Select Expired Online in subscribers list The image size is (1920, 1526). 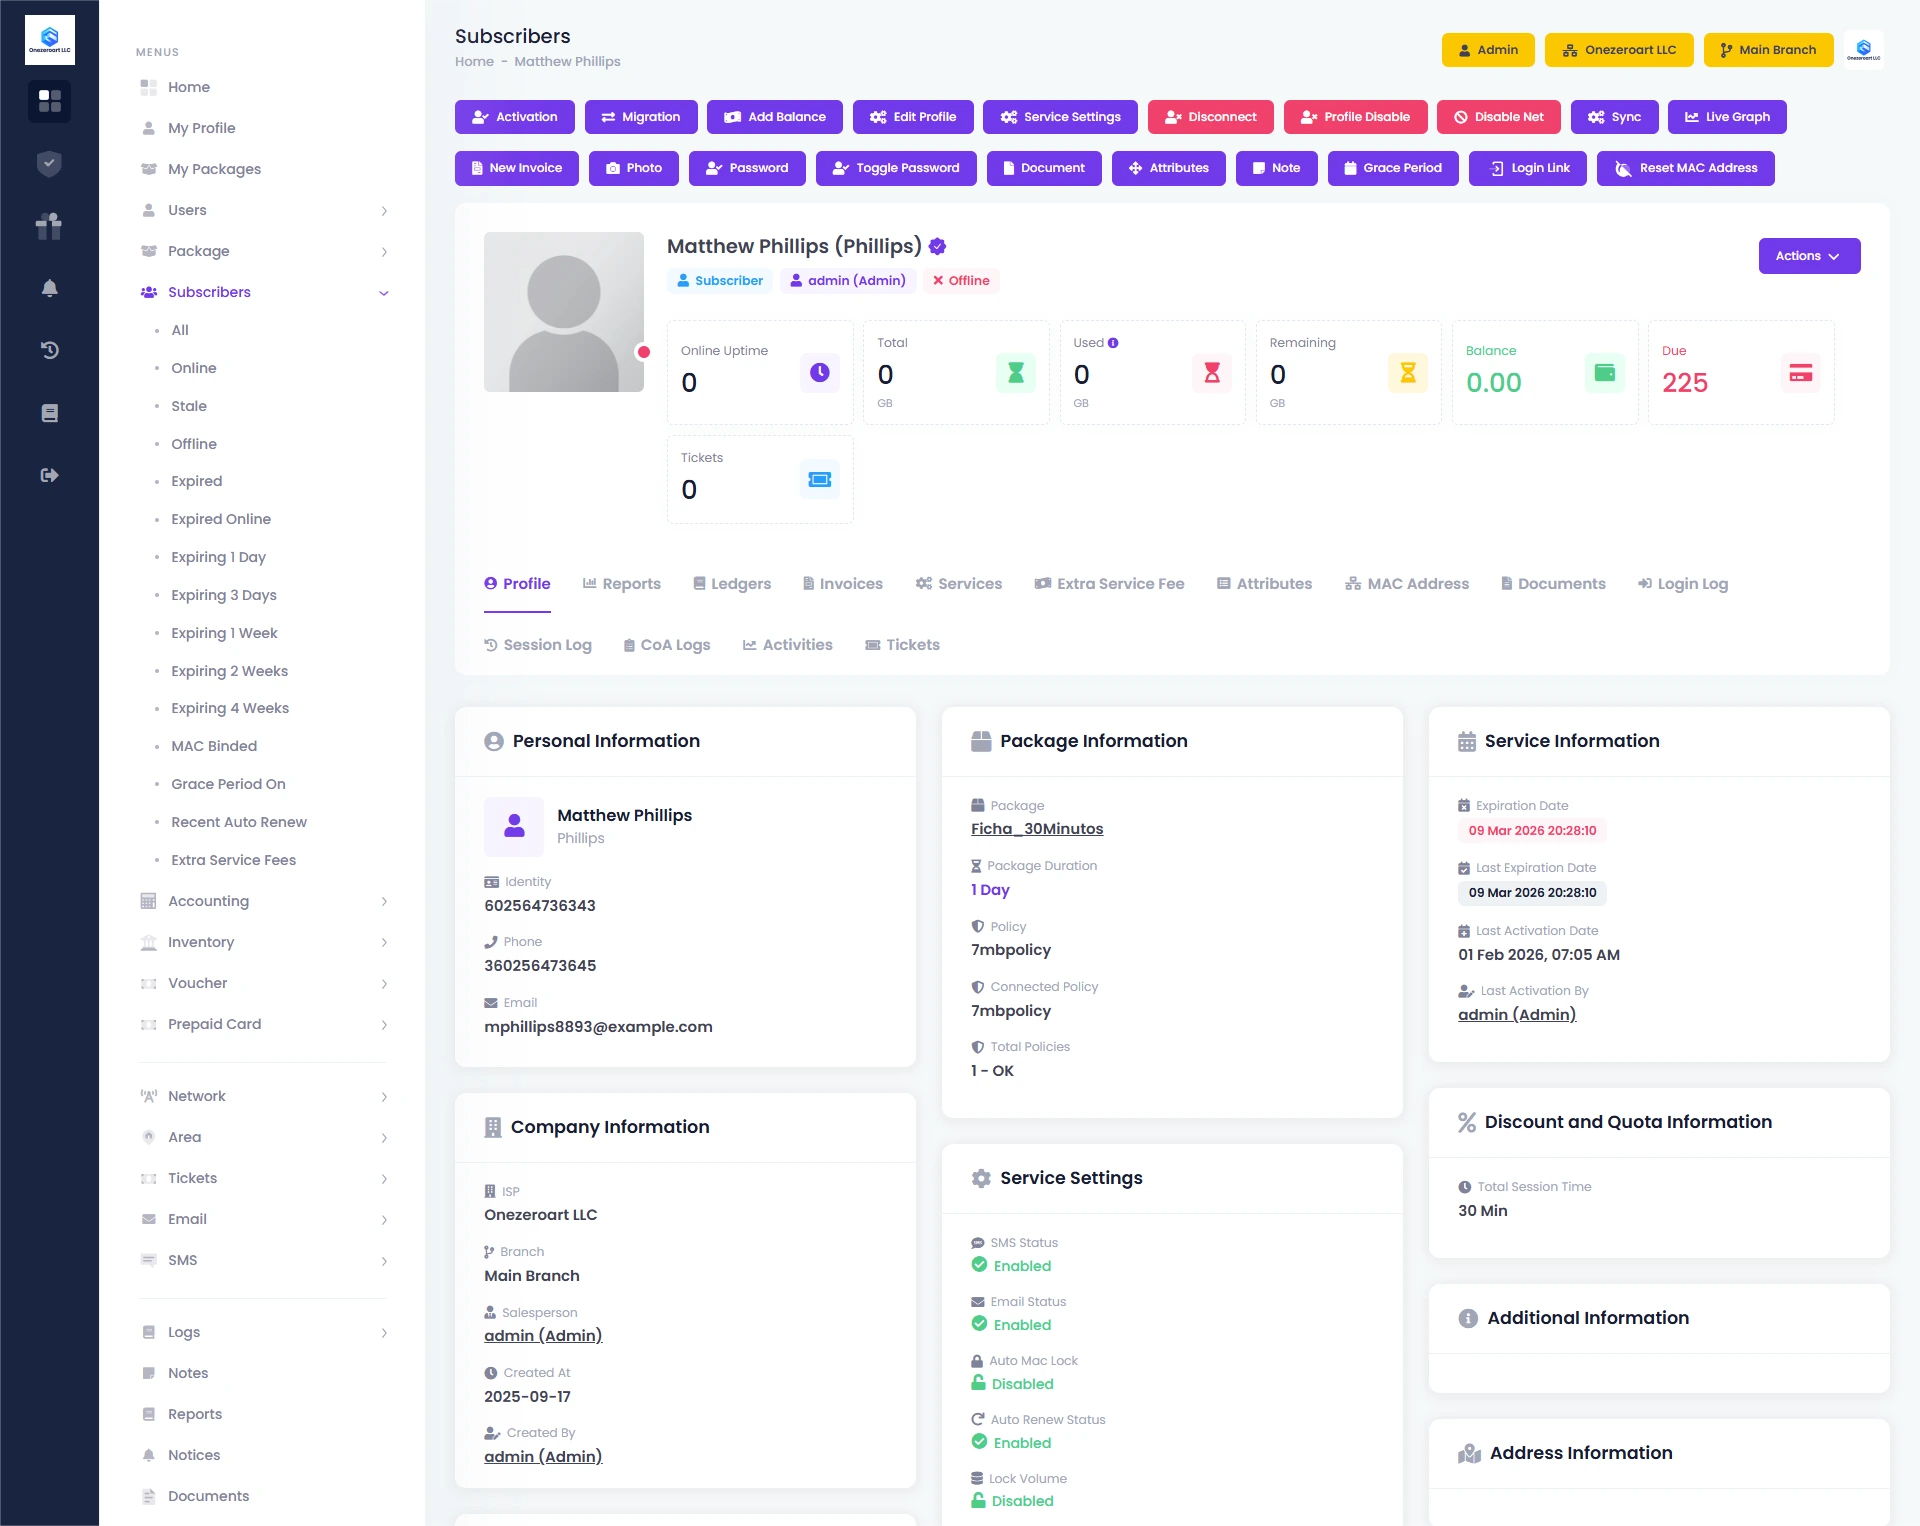pyautogui.click(x=221, y=519)
